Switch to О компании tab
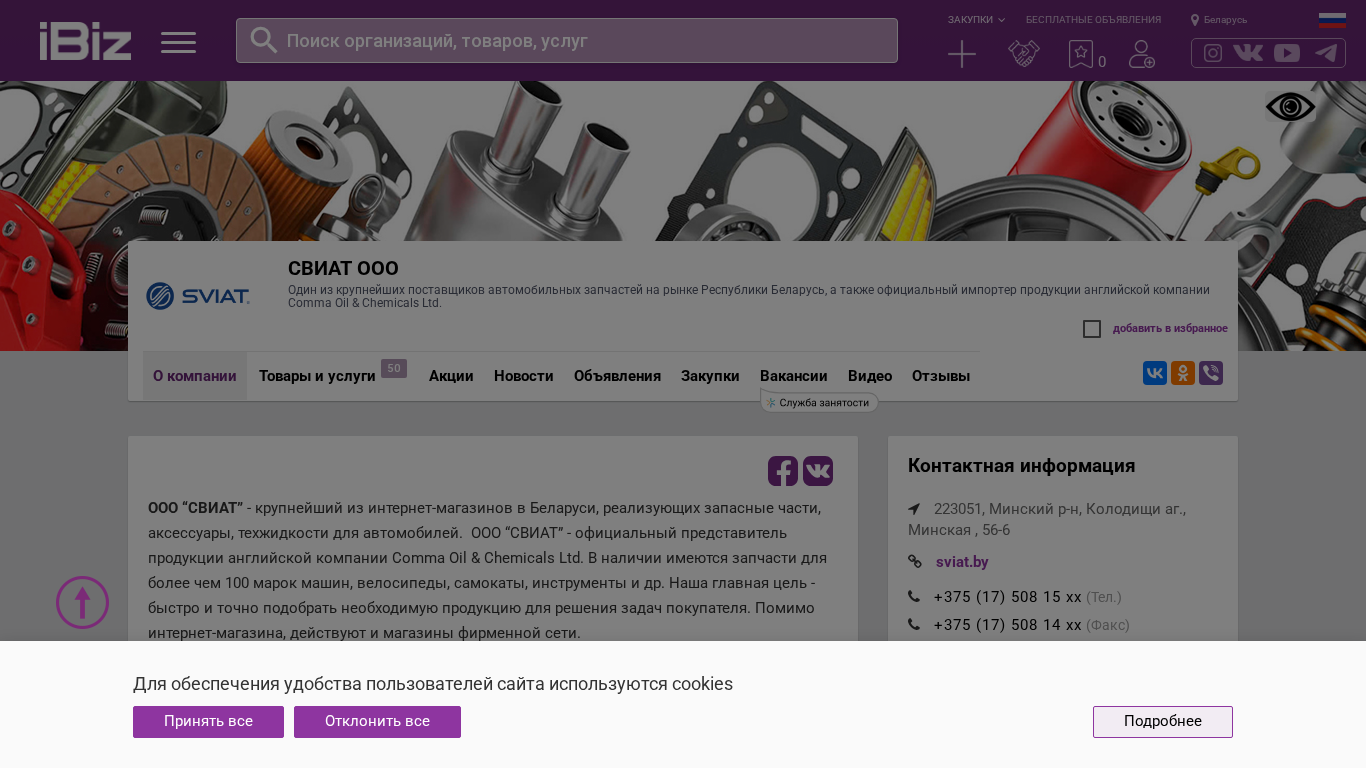The height and width of the screenshot is (768, 1366). click(x=195, y=376)
